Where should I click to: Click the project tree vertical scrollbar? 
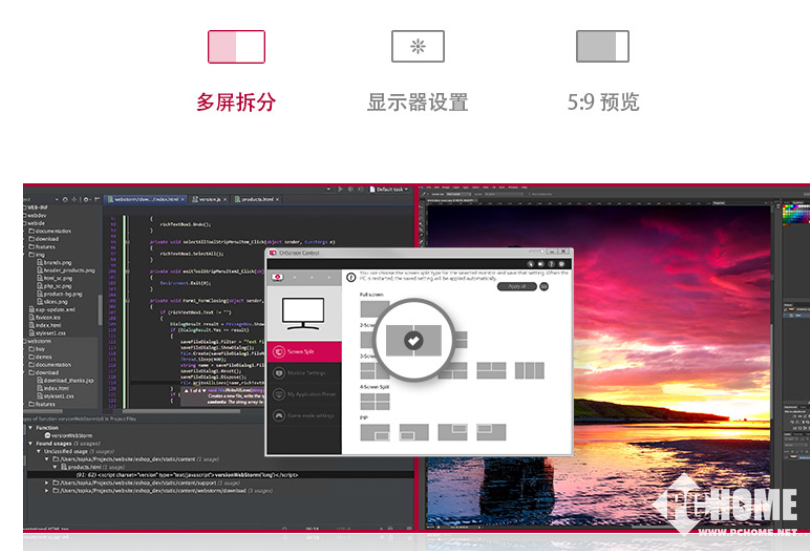tap(100, 309)
